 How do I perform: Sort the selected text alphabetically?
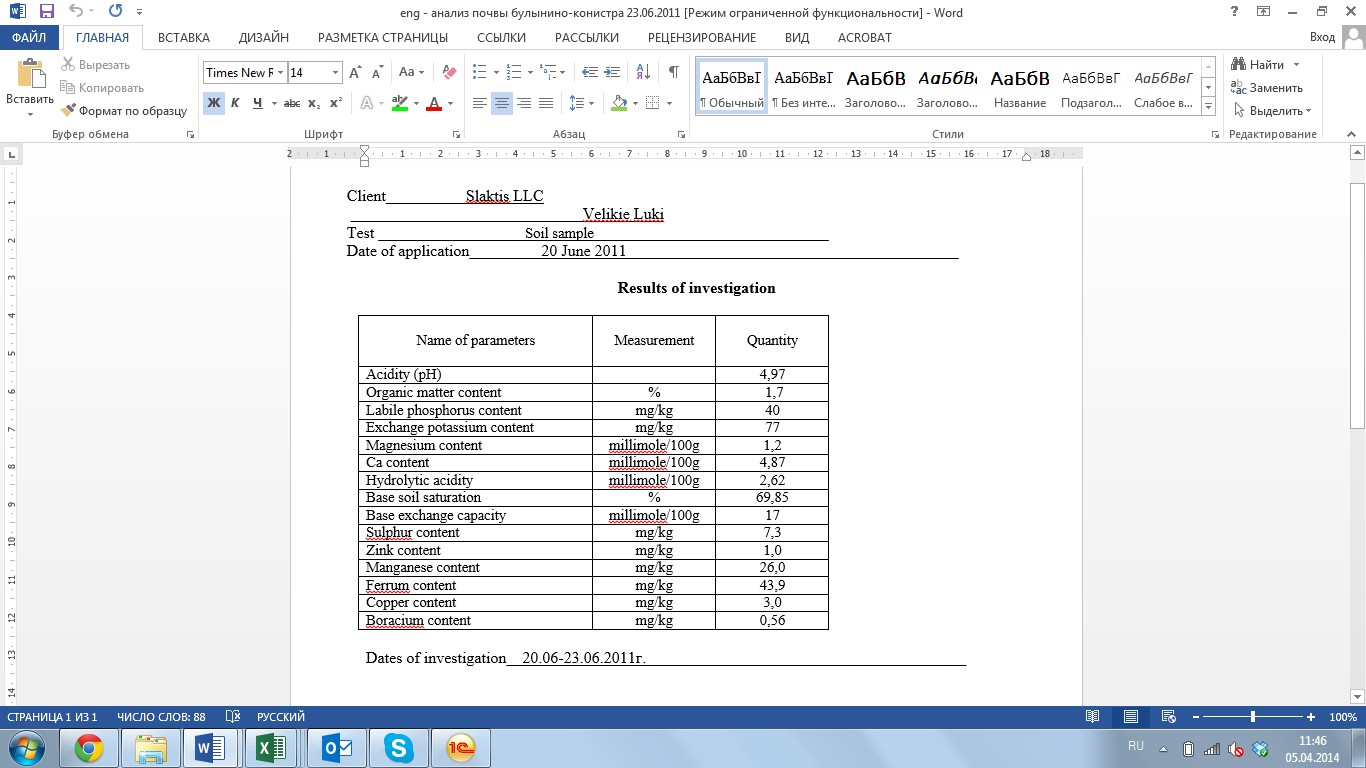(644, 72)
